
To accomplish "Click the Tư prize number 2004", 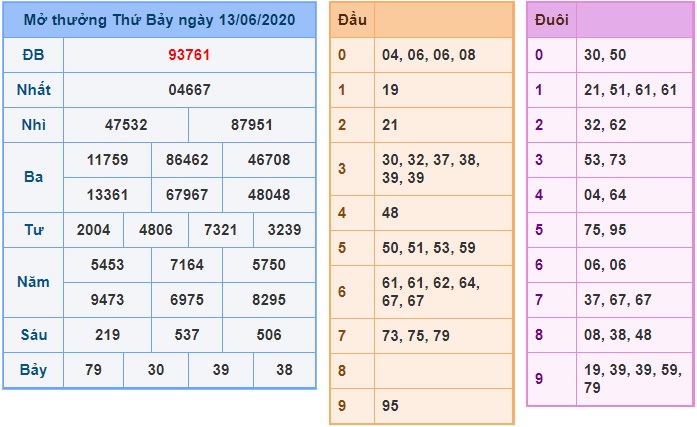I will (x=93, y=230).
